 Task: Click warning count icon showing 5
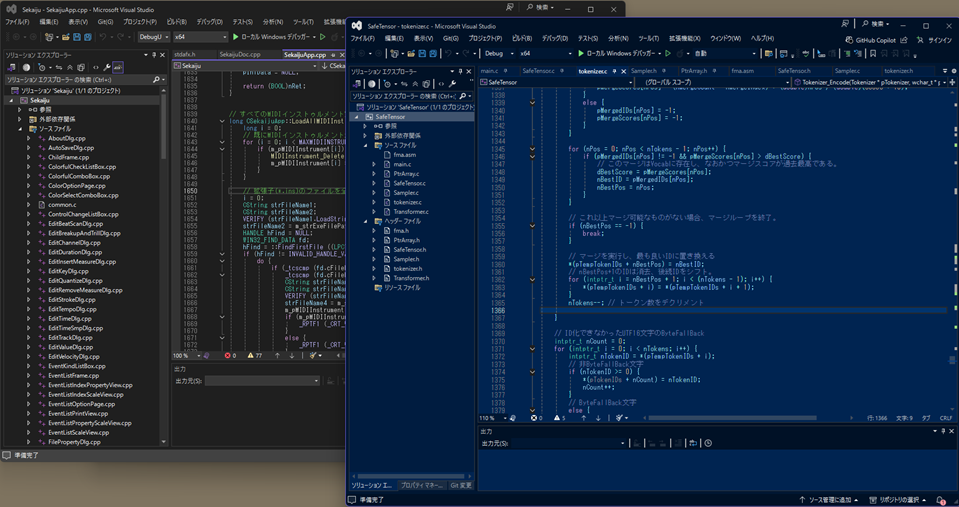(557, 418)
